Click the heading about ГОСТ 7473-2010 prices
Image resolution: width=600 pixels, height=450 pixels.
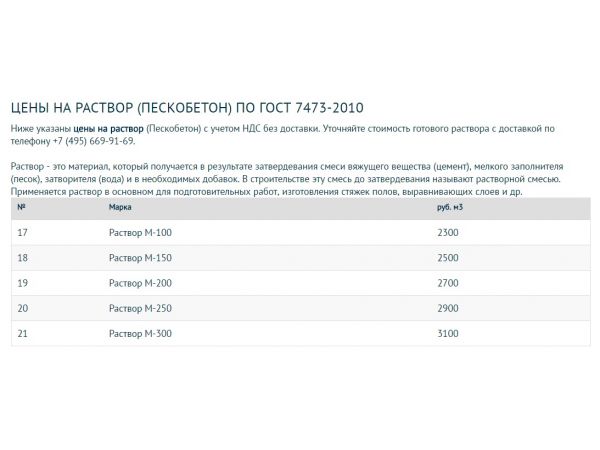(x=187, y=107)
